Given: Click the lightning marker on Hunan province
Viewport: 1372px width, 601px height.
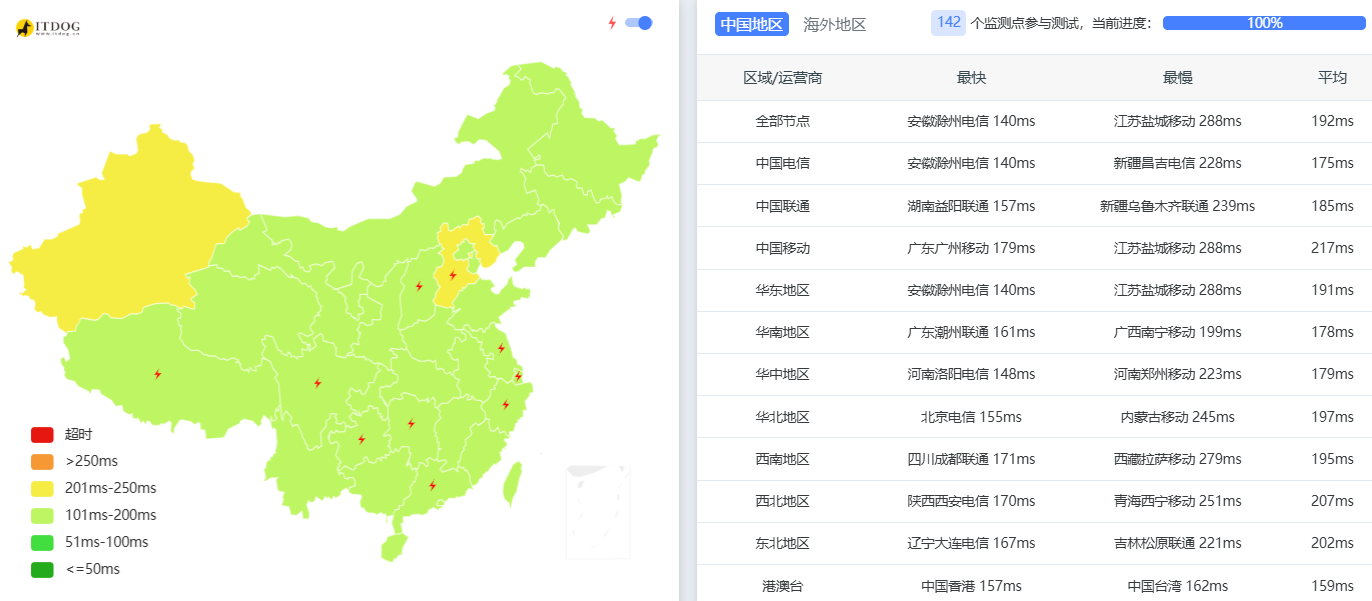Looking at the screenshot, I should tap(410, 424).
